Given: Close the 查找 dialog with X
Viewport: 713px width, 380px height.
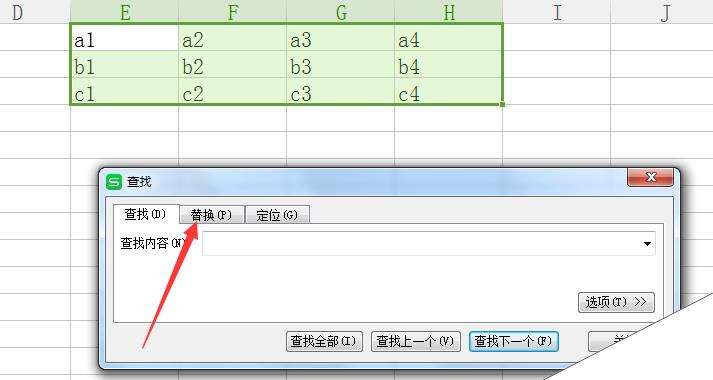Looking at the screenshot, I should pos(650,177).
